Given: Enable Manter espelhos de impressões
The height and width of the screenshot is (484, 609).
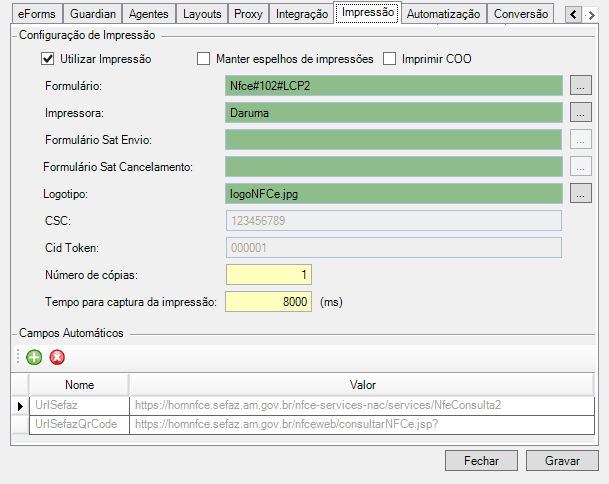Looking at the screenshot, I should [x=204, y=59].
